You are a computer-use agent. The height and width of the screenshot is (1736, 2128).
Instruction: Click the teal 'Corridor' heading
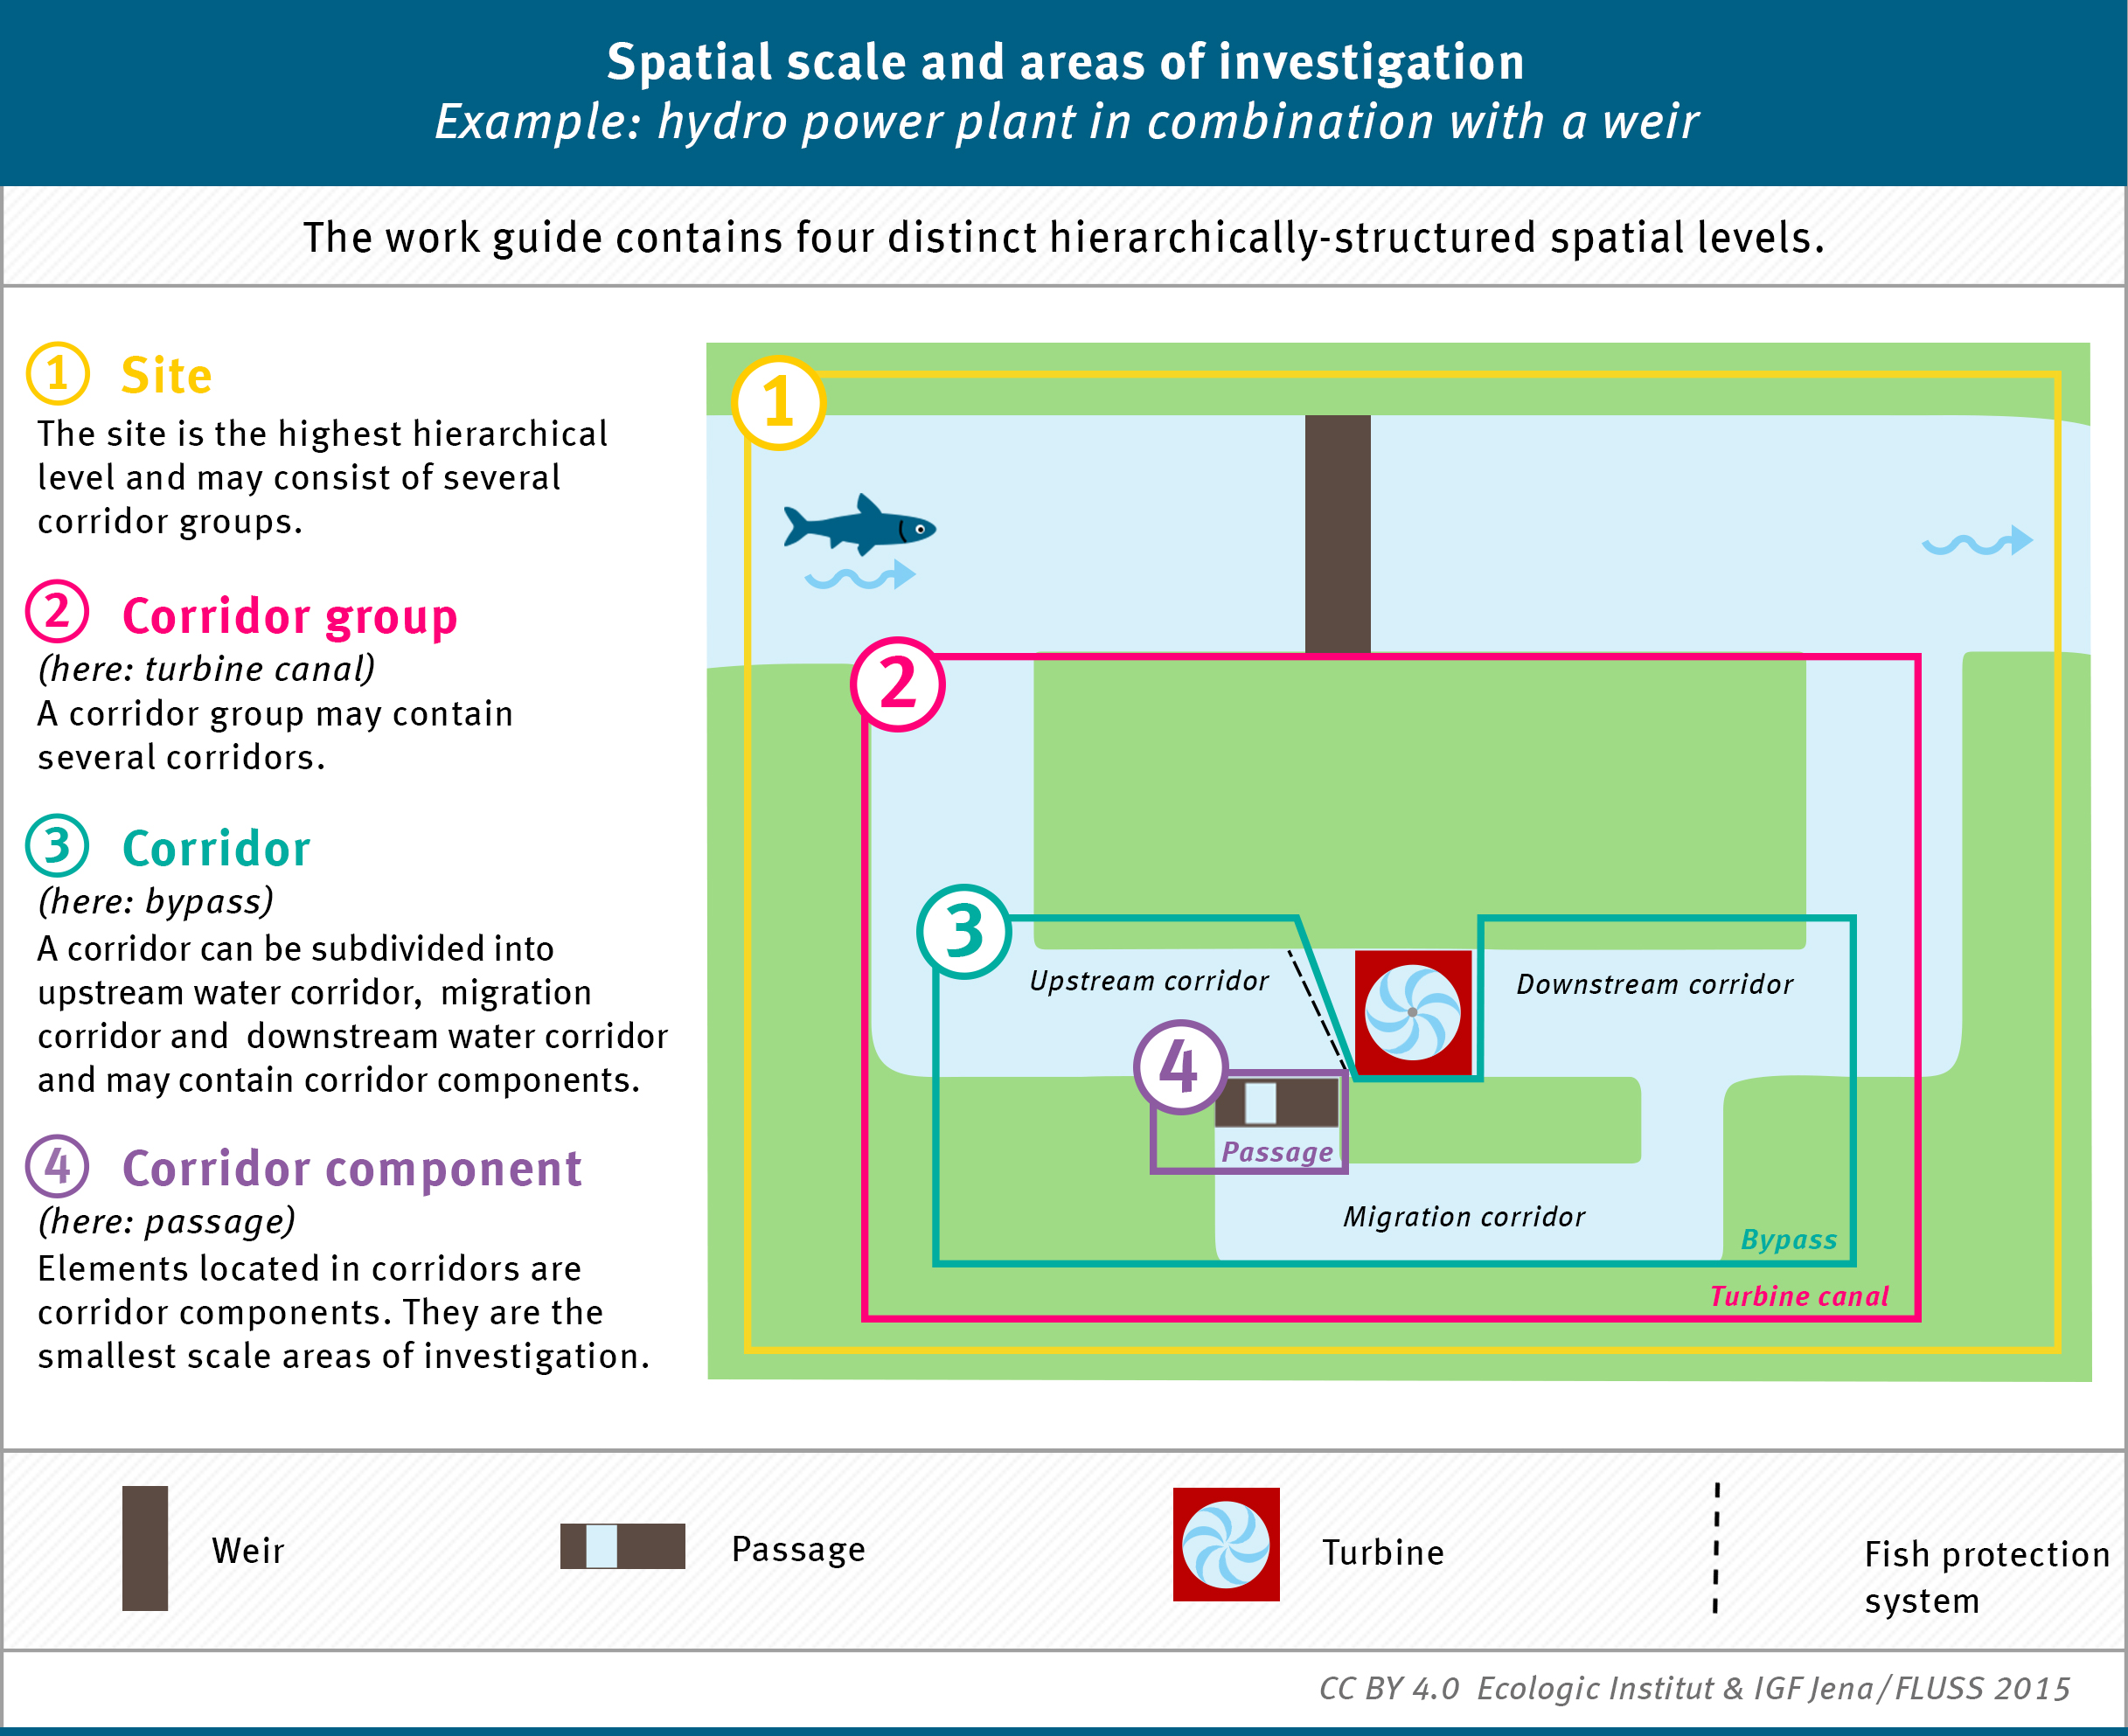(x=216, y=849)
